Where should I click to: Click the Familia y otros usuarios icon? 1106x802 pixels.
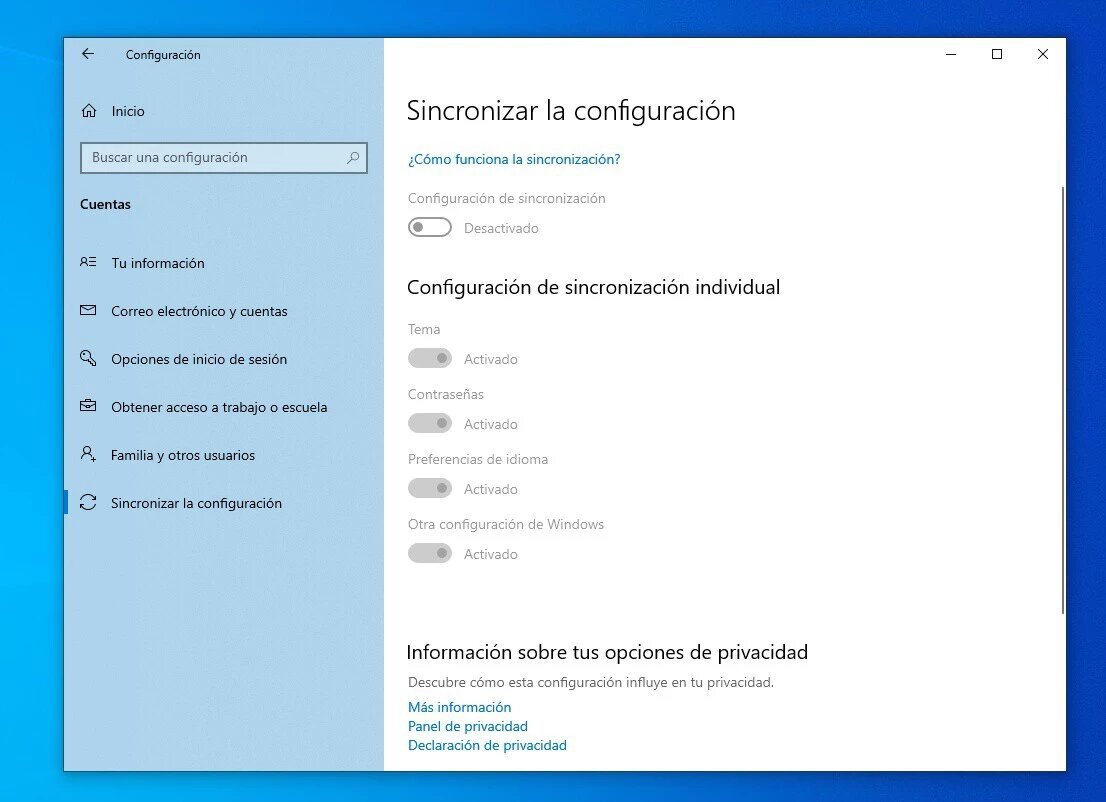pos(88,454)
